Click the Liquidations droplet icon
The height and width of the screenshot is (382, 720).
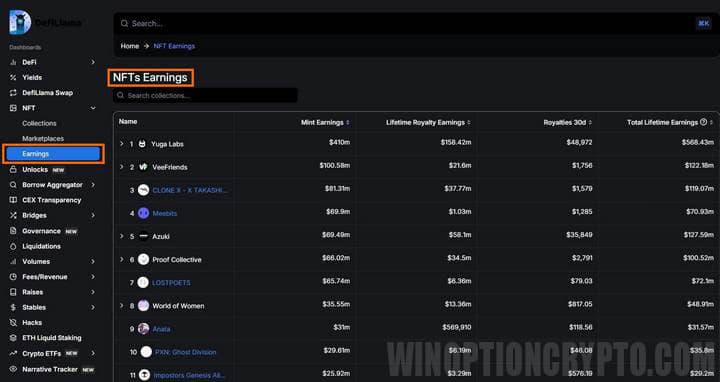click(x=13, y=246)
